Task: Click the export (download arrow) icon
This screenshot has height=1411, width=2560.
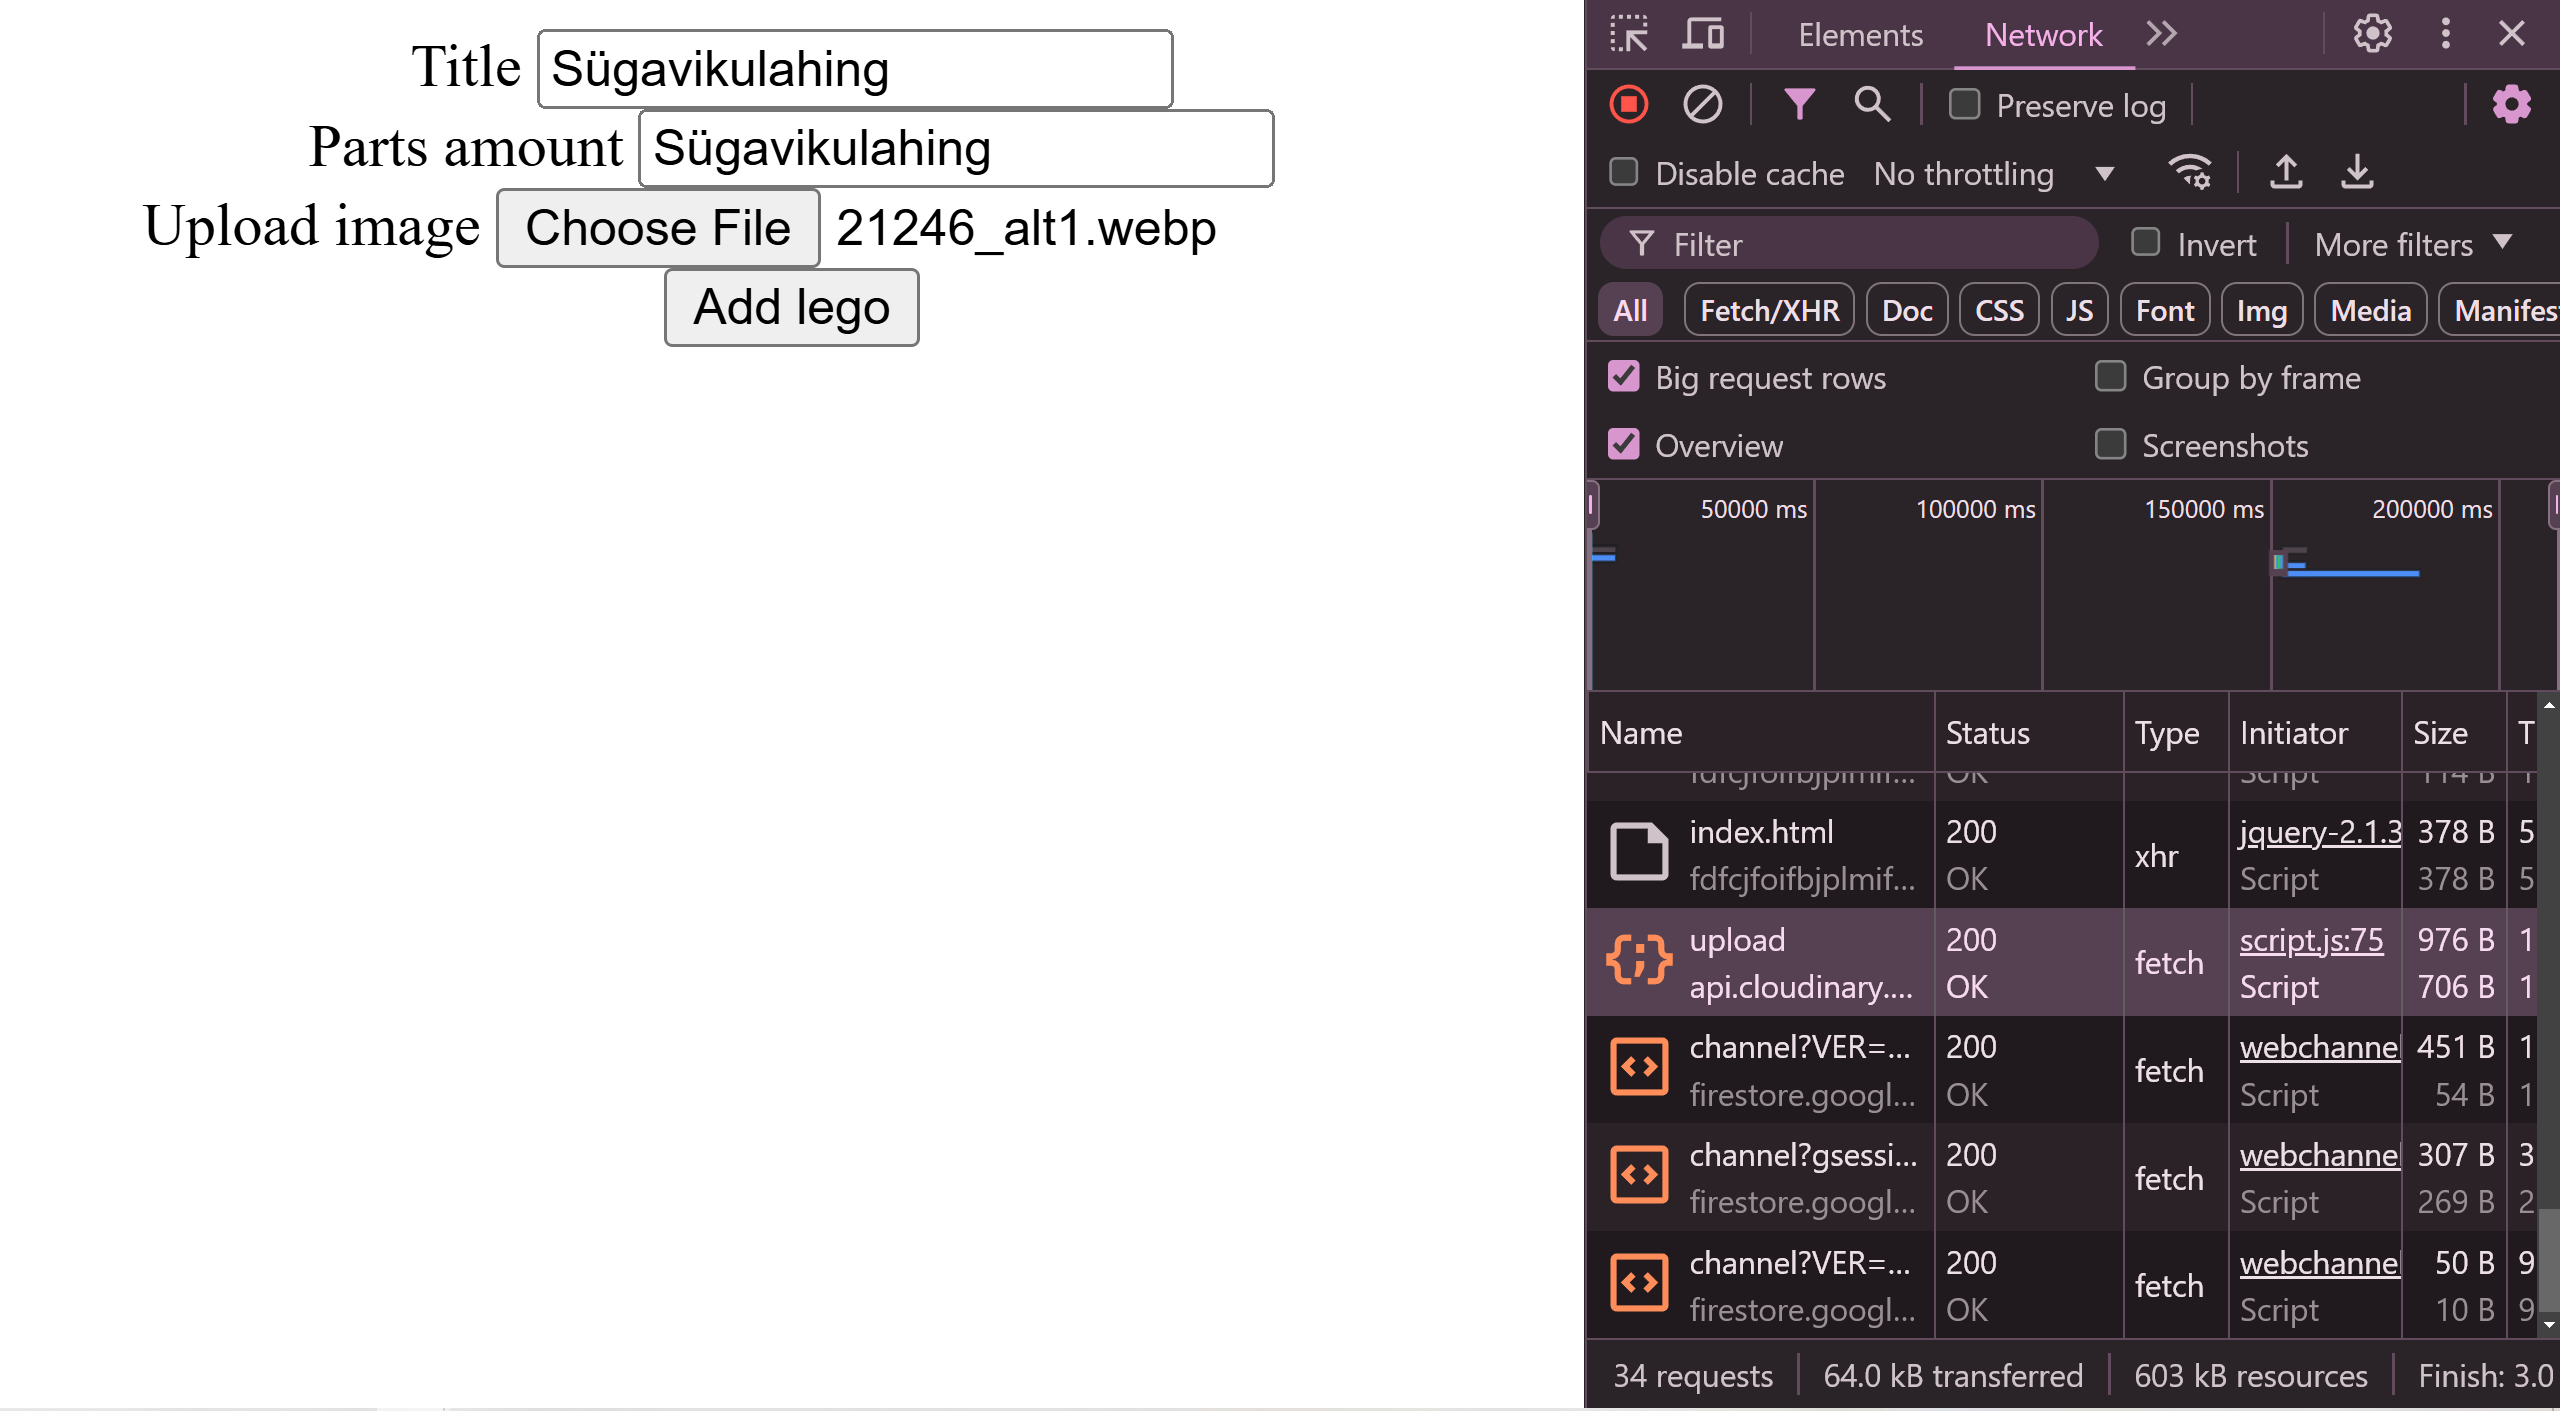Action: (x=2355, y=170)
